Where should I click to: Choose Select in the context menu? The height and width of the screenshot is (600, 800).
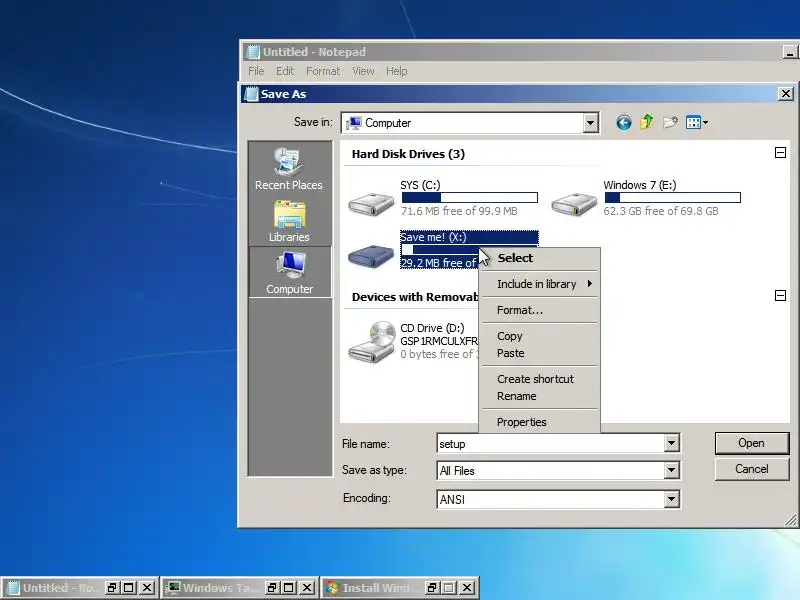click(539, 258)
